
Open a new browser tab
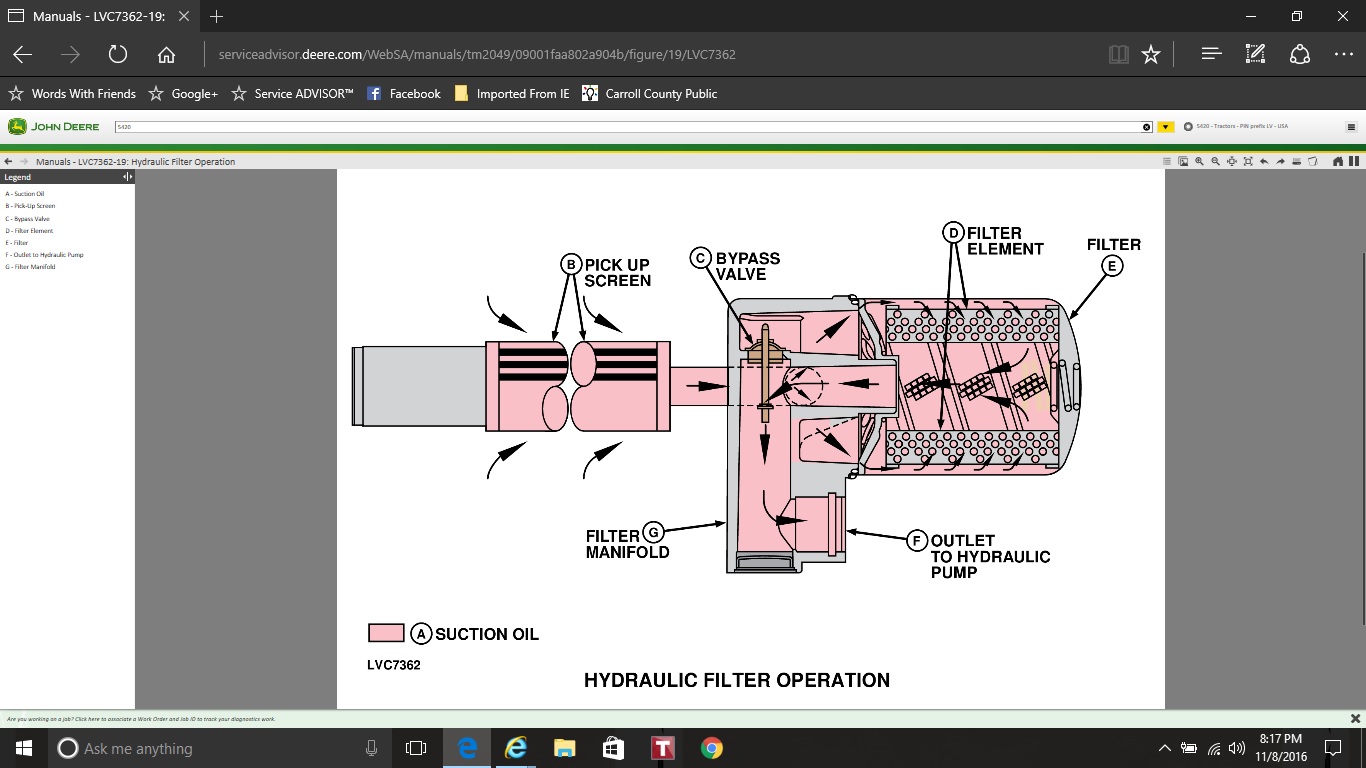(217, 17)
